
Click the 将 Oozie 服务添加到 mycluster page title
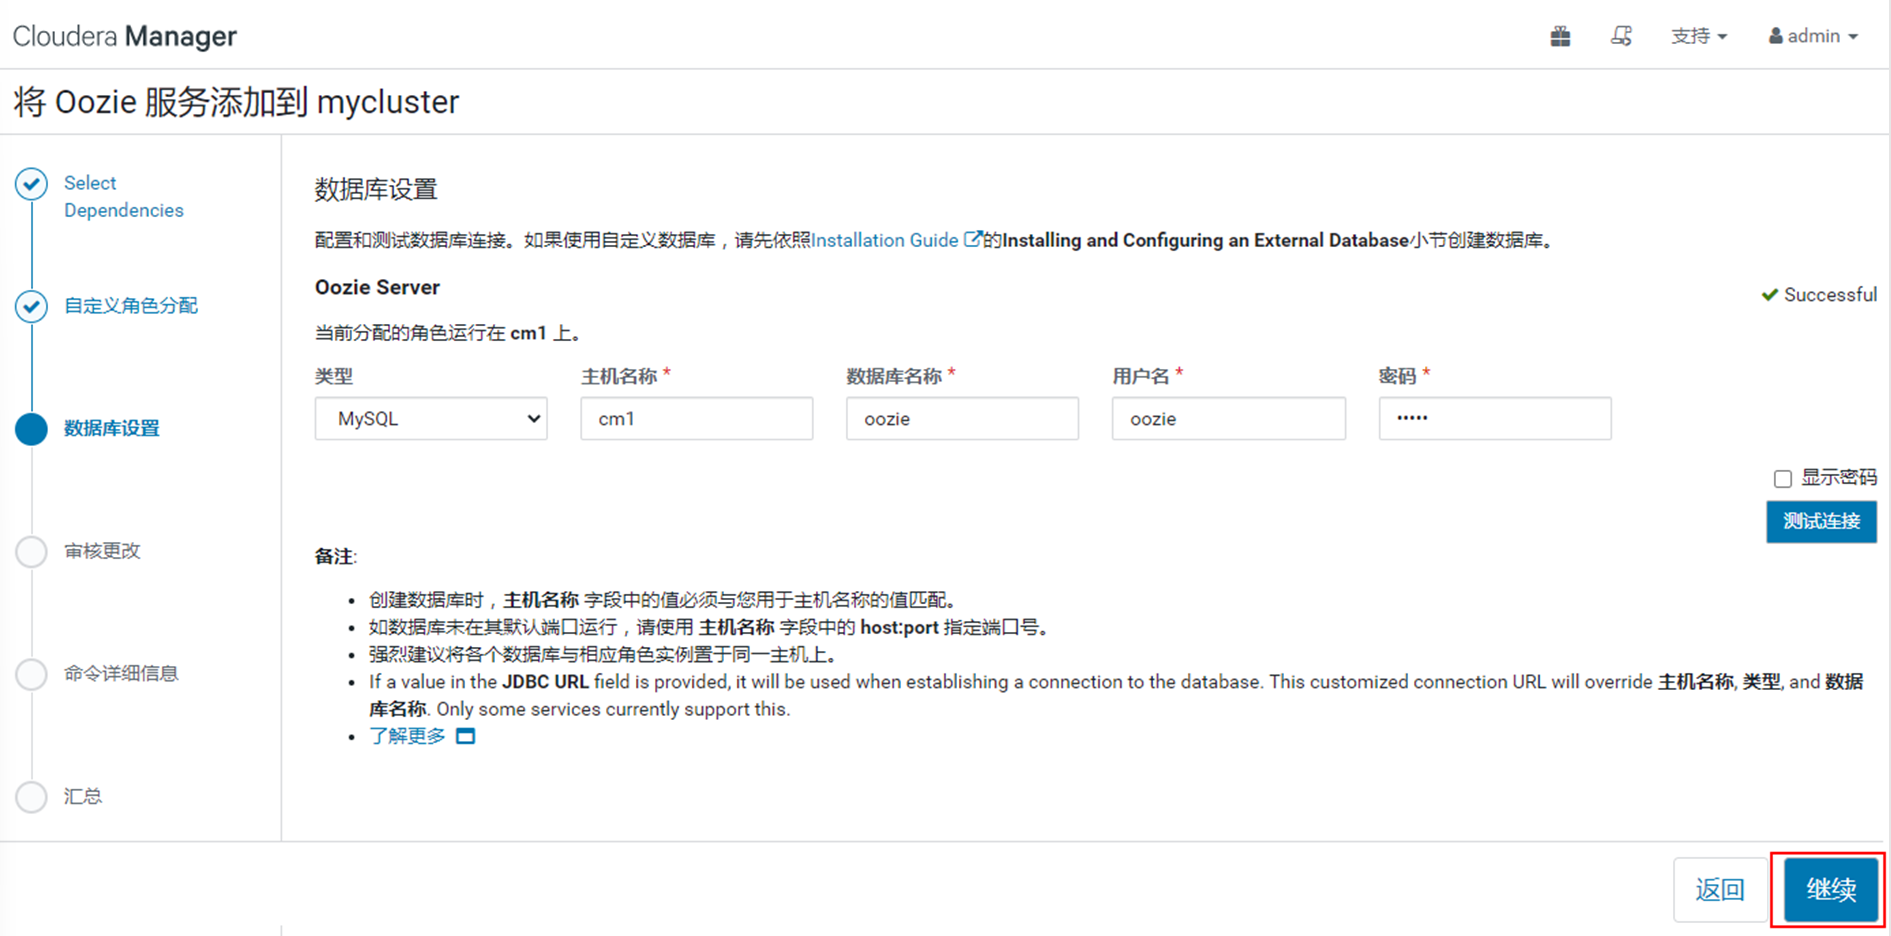tap(236, 102)
